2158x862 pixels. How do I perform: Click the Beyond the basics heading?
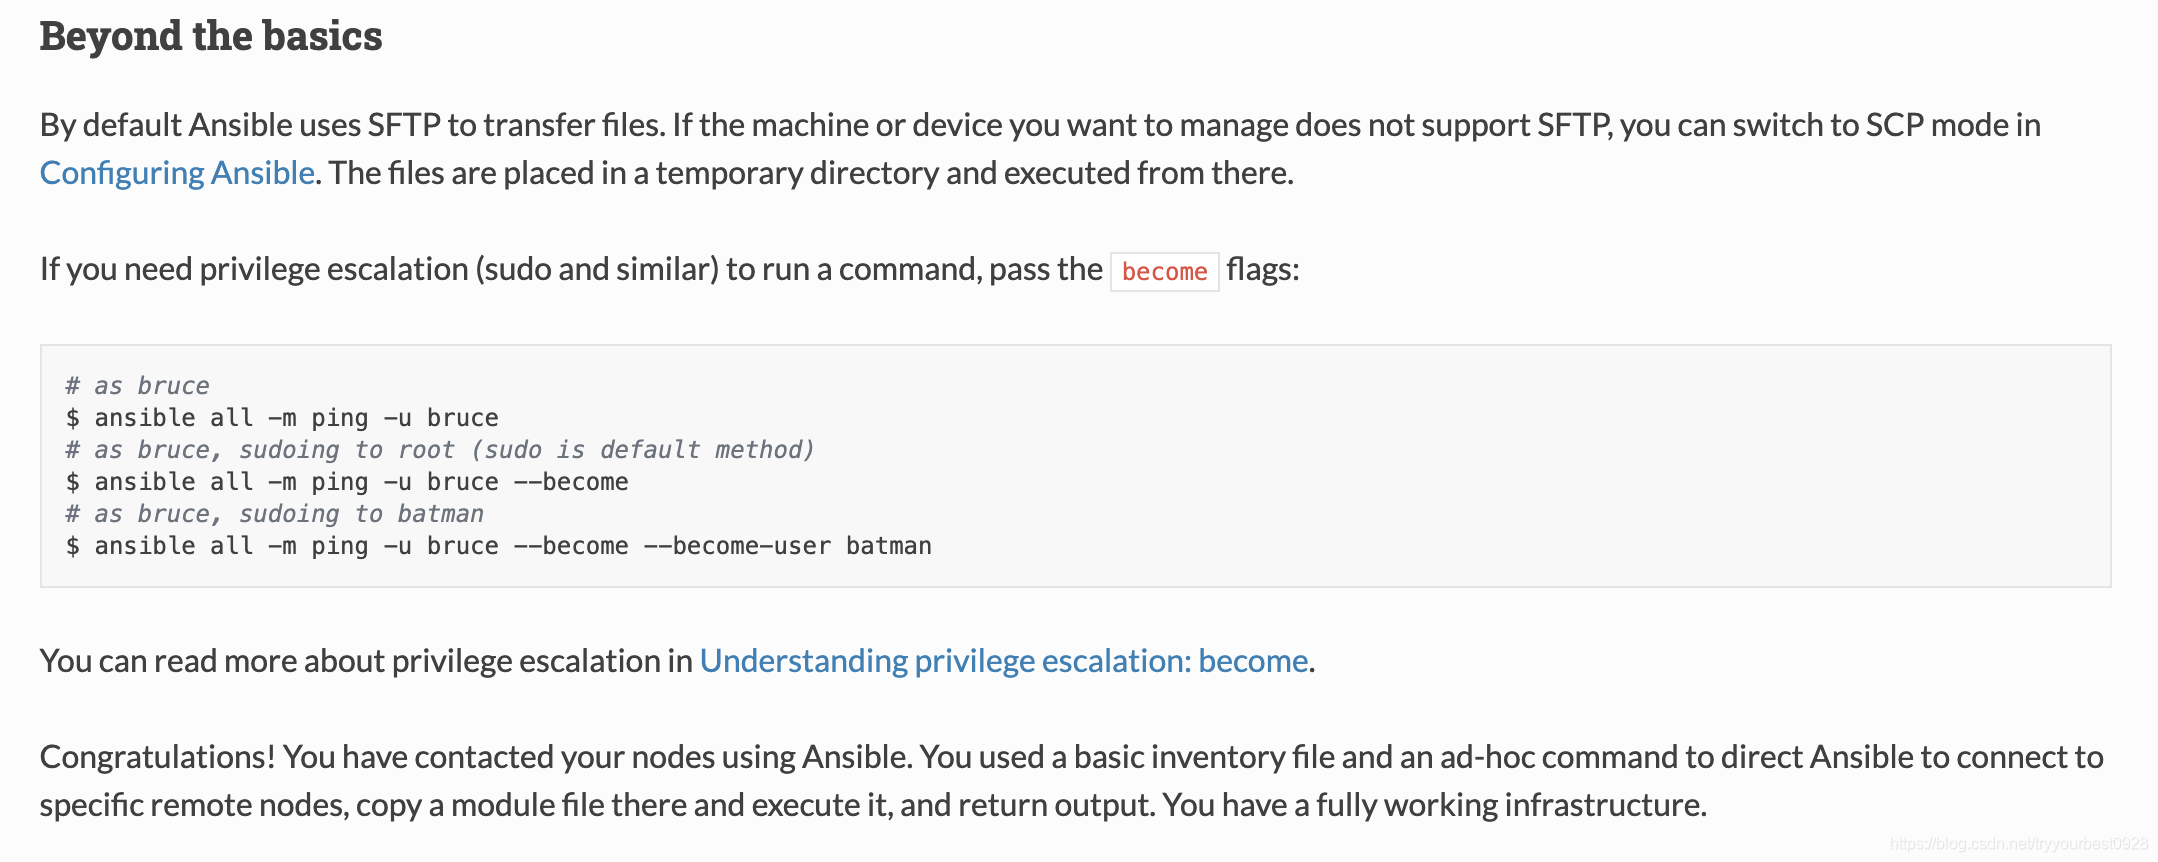pos(211,36)
